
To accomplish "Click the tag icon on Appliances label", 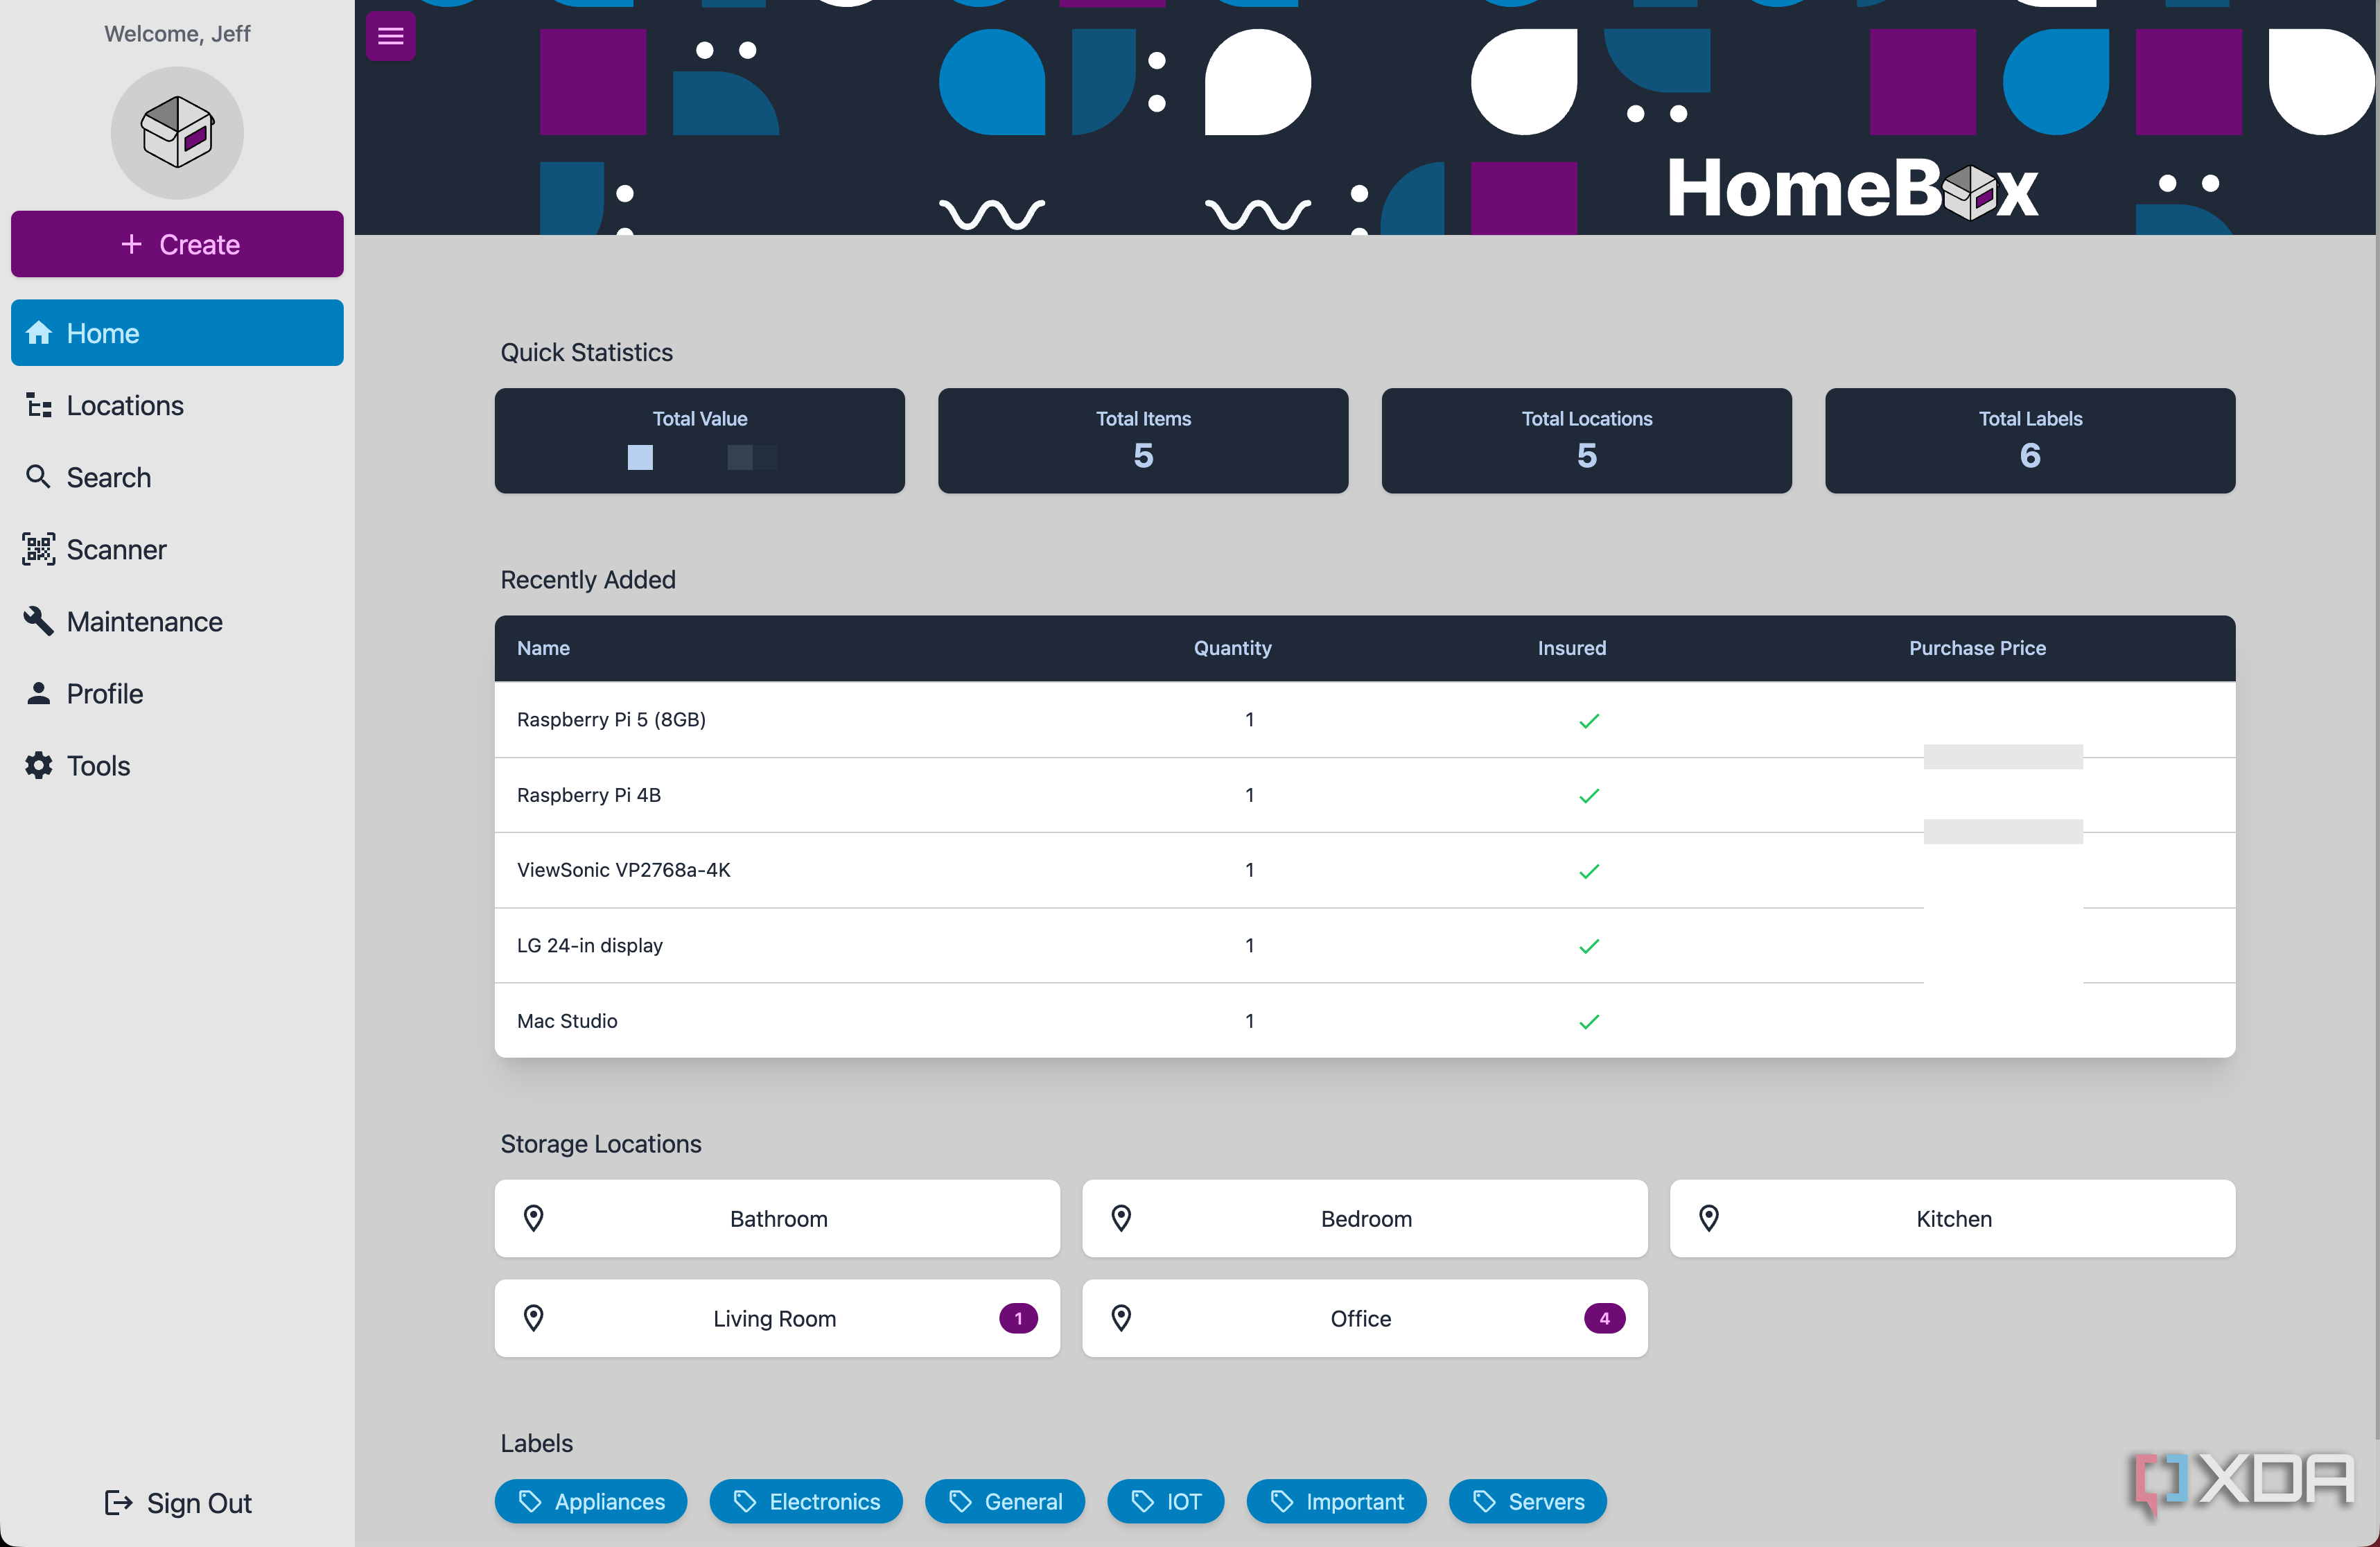I will tap(530, 1501).
